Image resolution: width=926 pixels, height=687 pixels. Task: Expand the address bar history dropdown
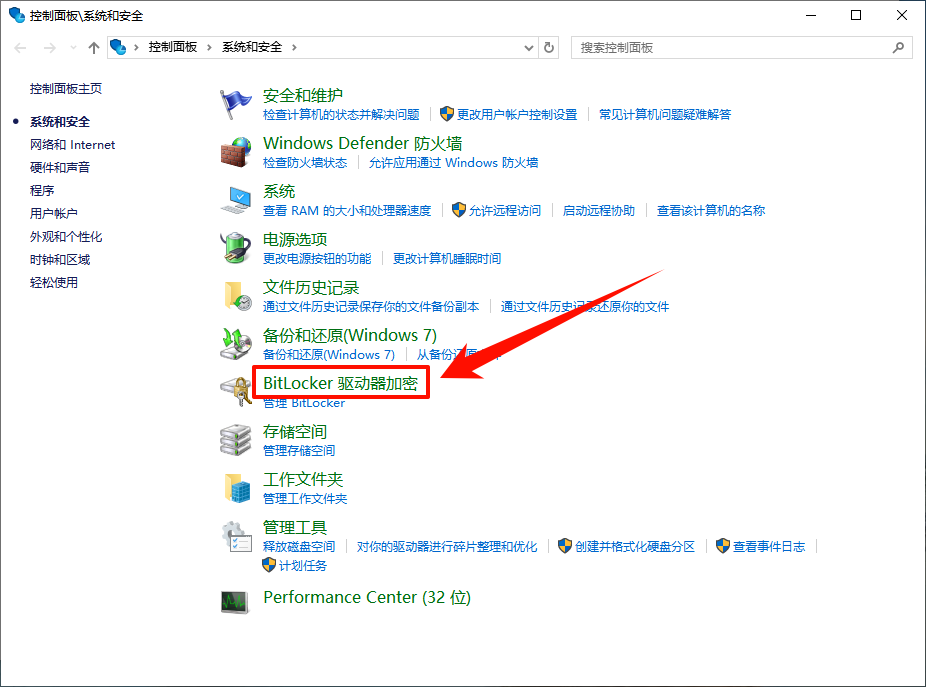coord(529,48)
